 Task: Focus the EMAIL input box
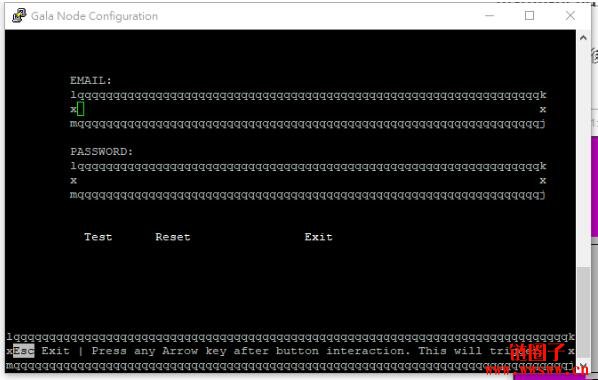(308, 109)
